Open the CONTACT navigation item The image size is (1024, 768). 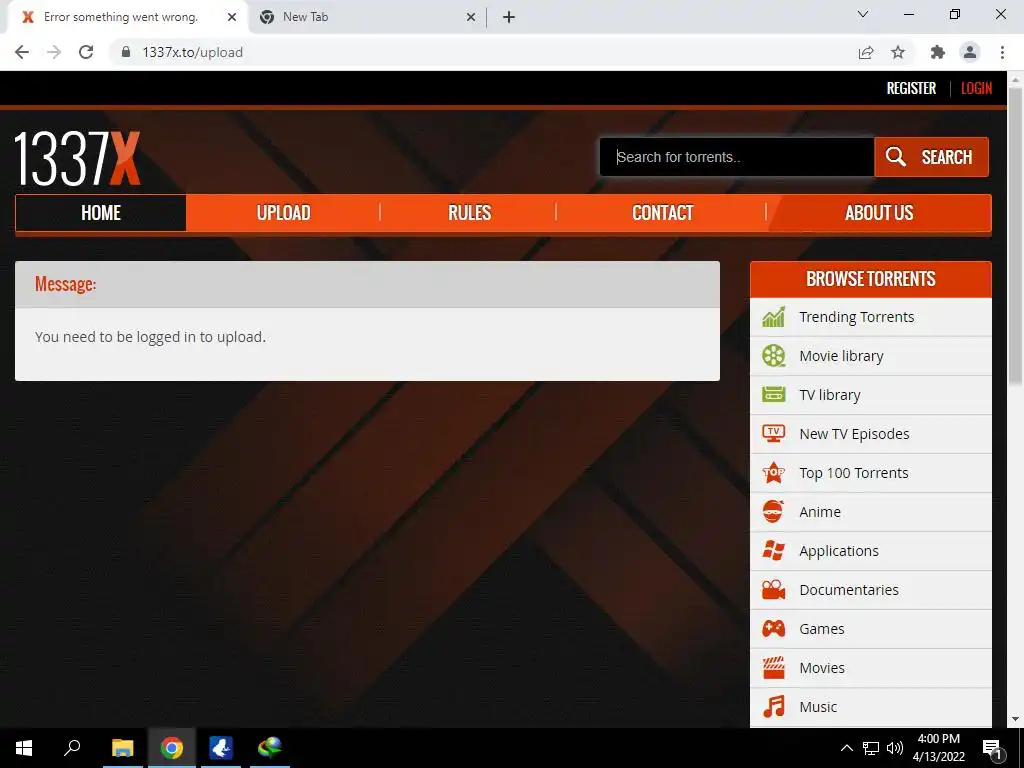point(662,213)
